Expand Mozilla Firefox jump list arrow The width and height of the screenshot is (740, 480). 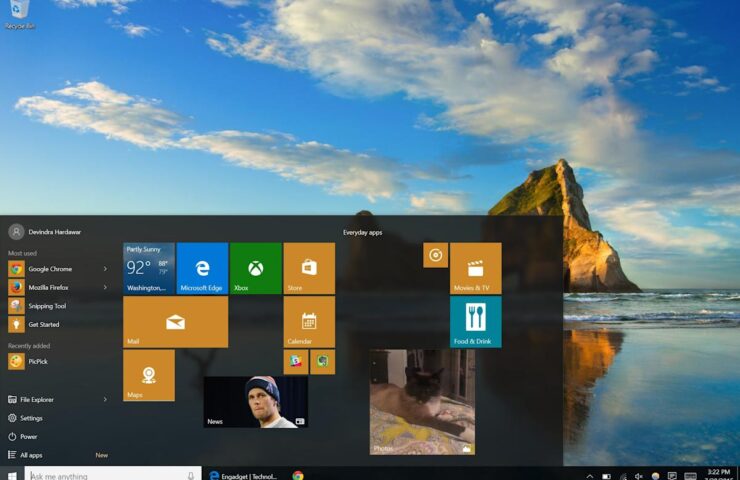tap(105, 287)
